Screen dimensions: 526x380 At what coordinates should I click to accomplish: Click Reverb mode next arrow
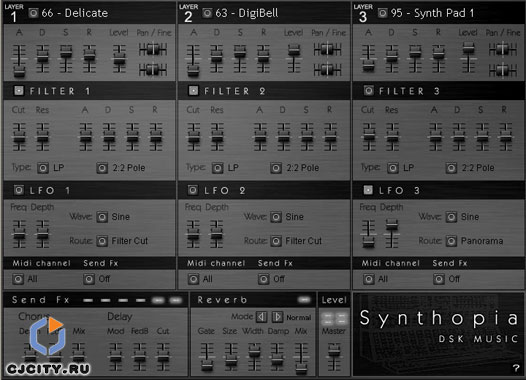277,317
